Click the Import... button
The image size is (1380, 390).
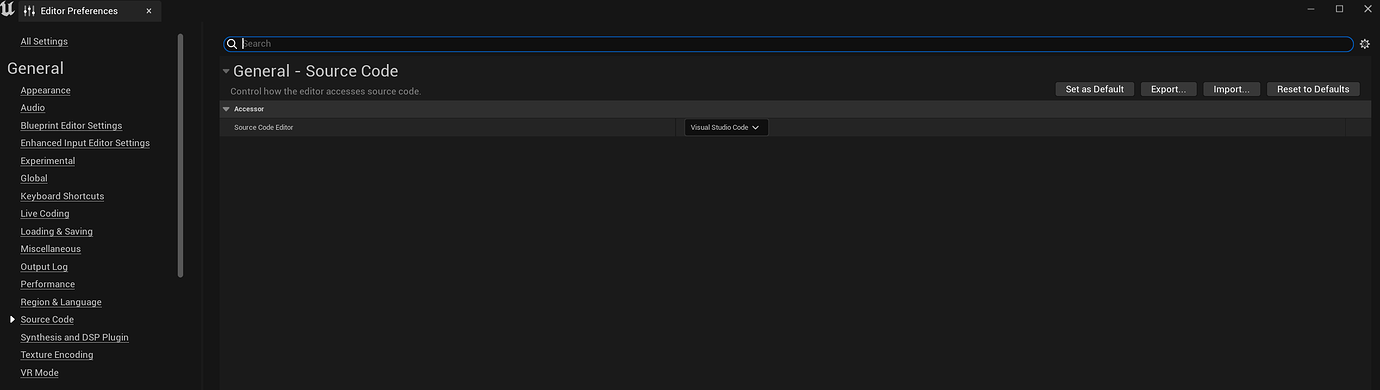[1231, 89]
